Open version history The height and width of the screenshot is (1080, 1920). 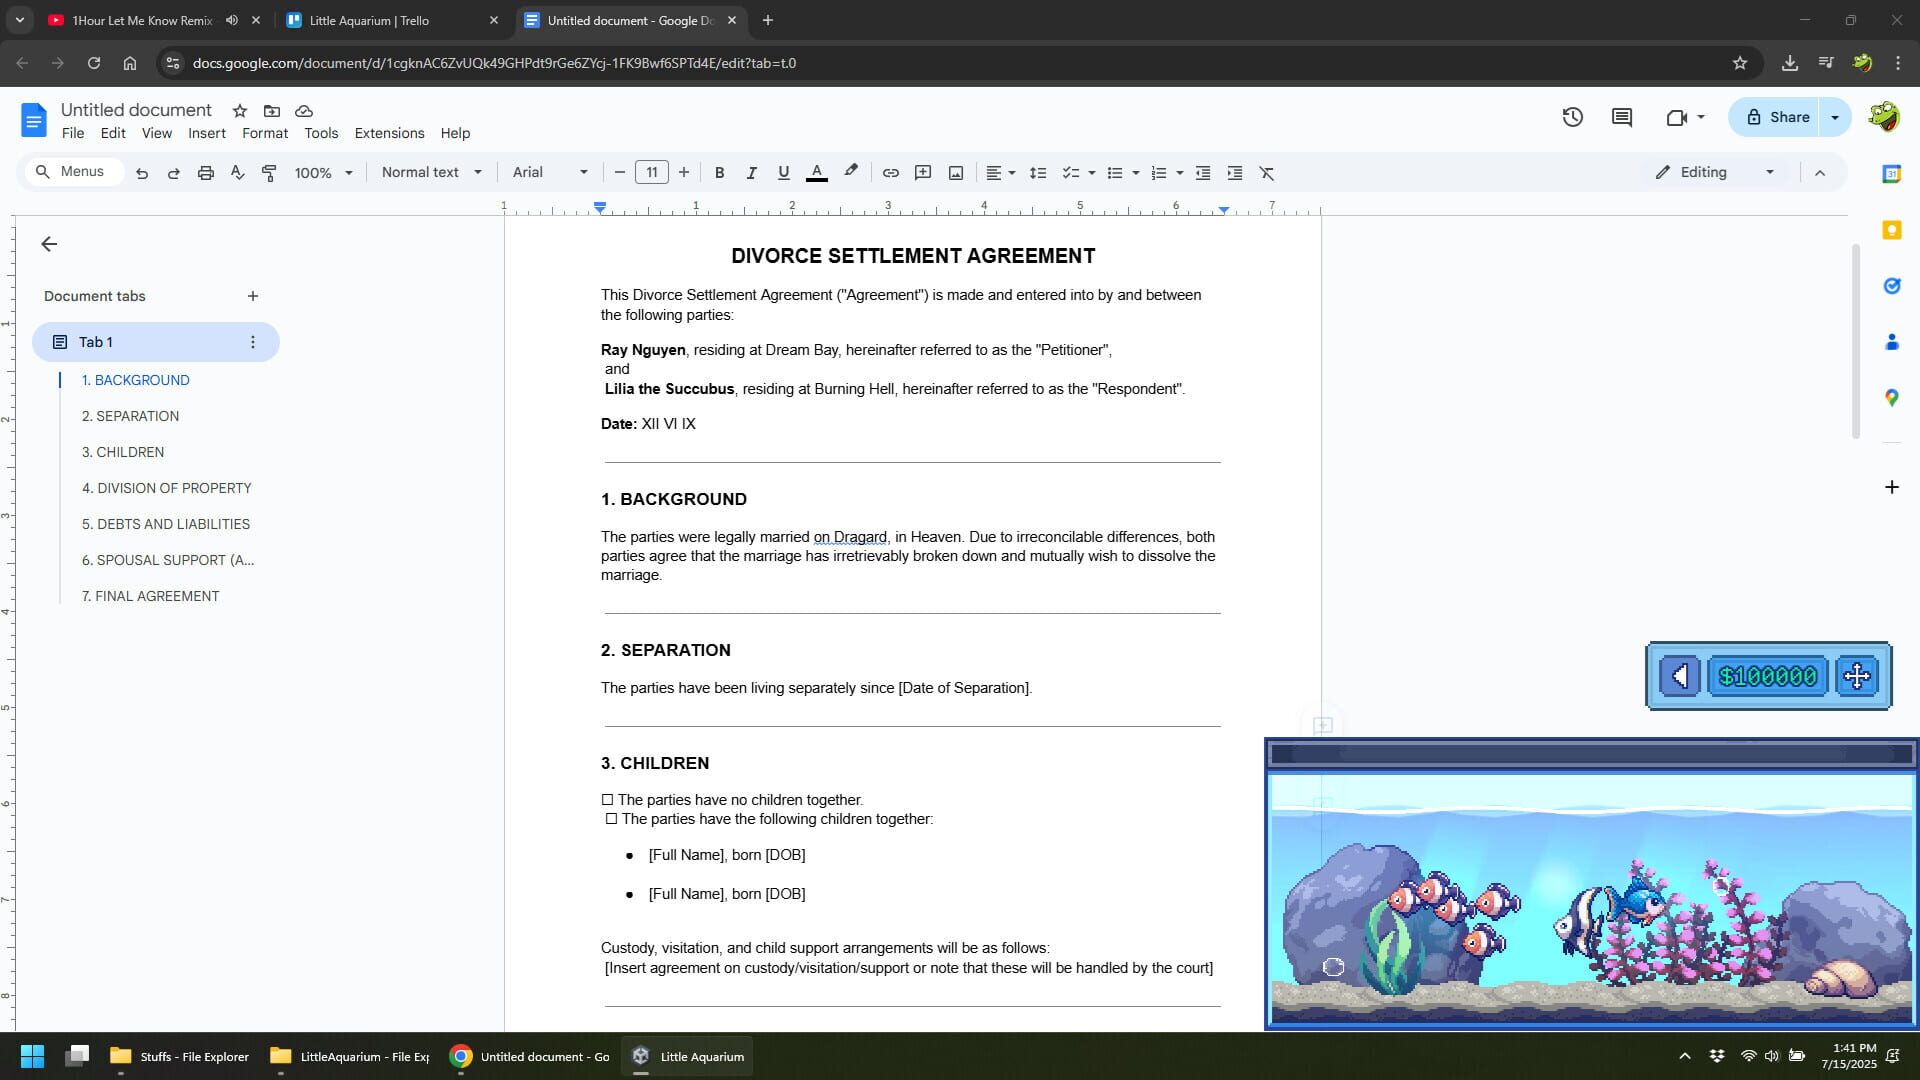tap(1573, 117)
